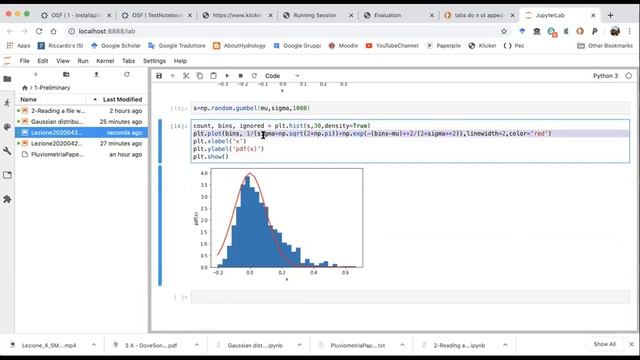Click the histogram plot output
The height and width of the screenshot is (360, 640).
(278, 224)
